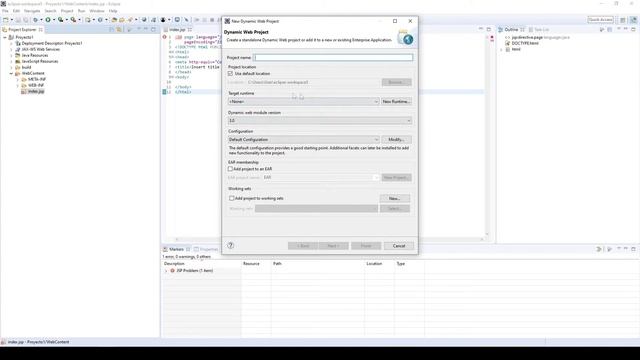Screen dimensions: 640x360
Task: Expand JSP Problem entry in Markers
Action: click(x=166, y=271)
